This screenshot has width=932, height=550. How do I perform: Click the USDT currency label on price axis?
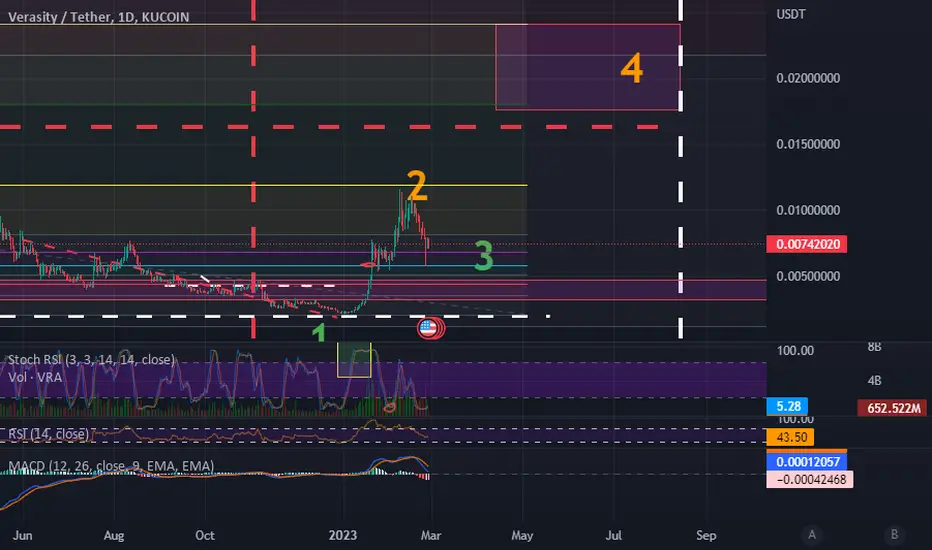[791, 14]
